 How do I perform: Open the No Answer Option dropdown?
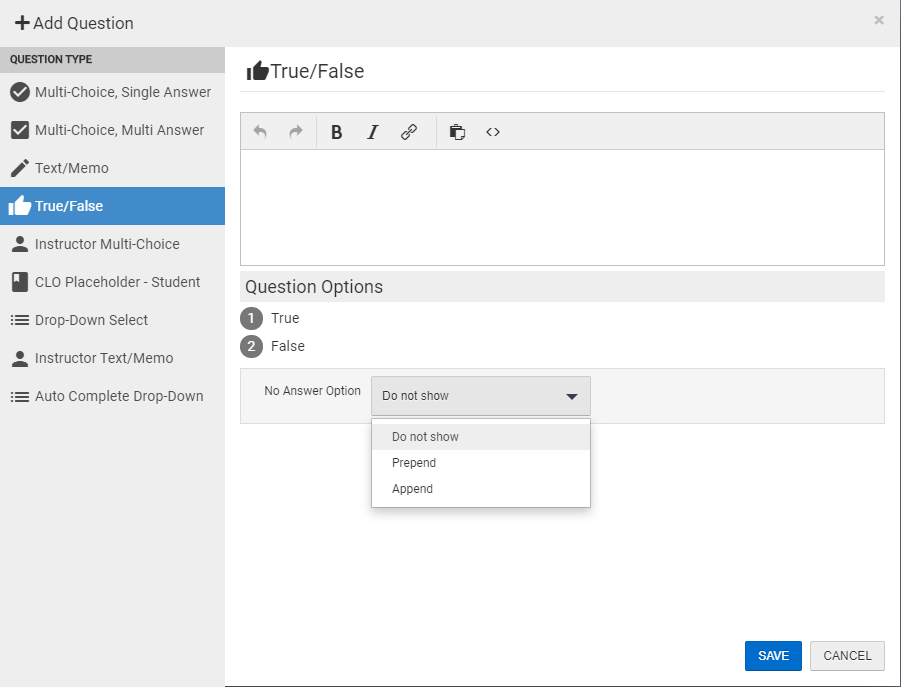pos(481,396)
